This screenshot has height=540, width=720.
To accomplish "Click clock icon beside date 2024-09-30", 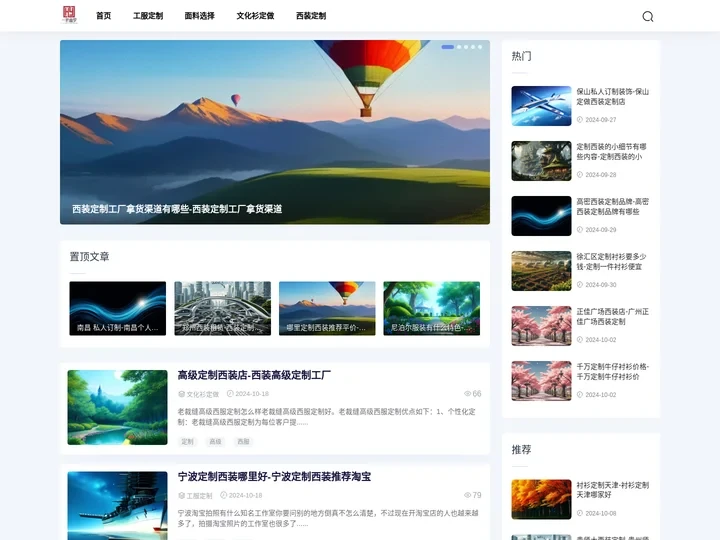I will tap(579, 285).
